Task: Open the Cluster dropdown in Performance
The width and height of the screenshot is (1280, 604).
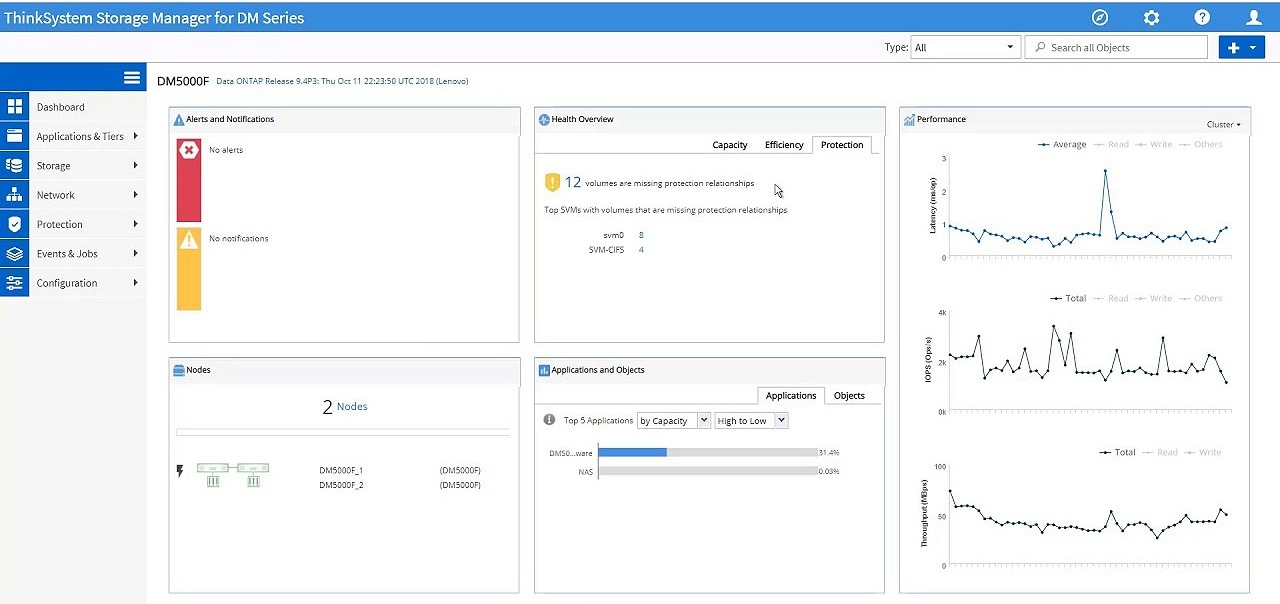Action: (1224, 124)
